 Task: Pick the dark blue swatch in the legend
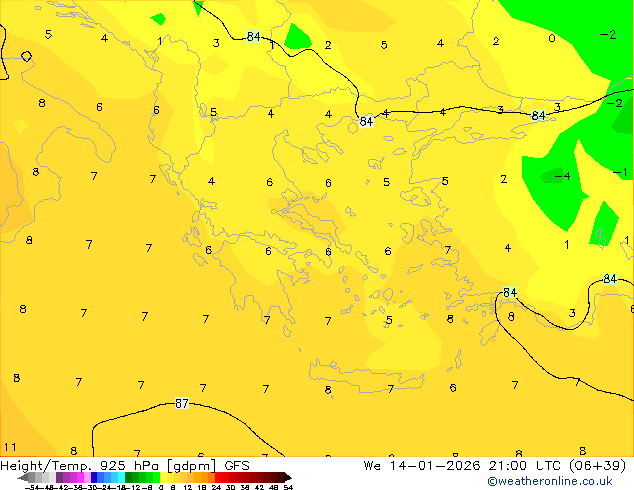[x=94, y=477]
